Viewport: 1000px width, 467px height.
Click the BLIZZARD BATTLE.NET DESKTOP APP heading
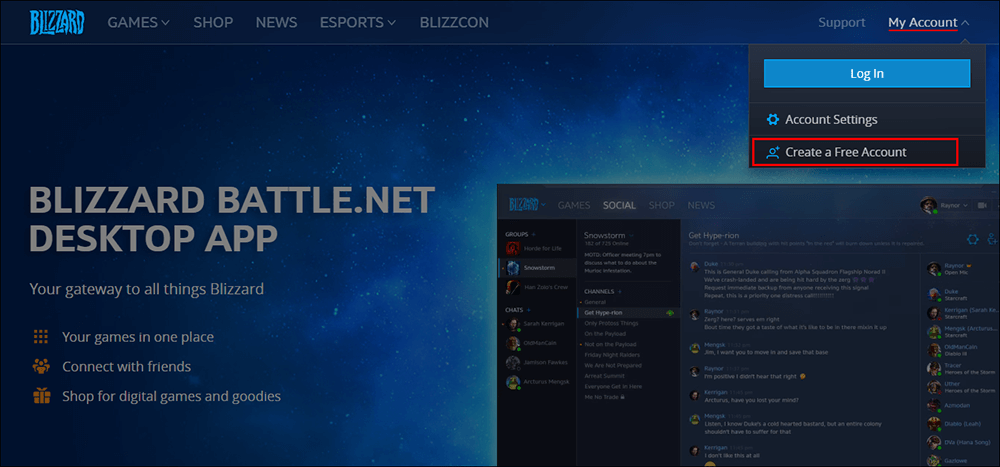tap(232, 219)
